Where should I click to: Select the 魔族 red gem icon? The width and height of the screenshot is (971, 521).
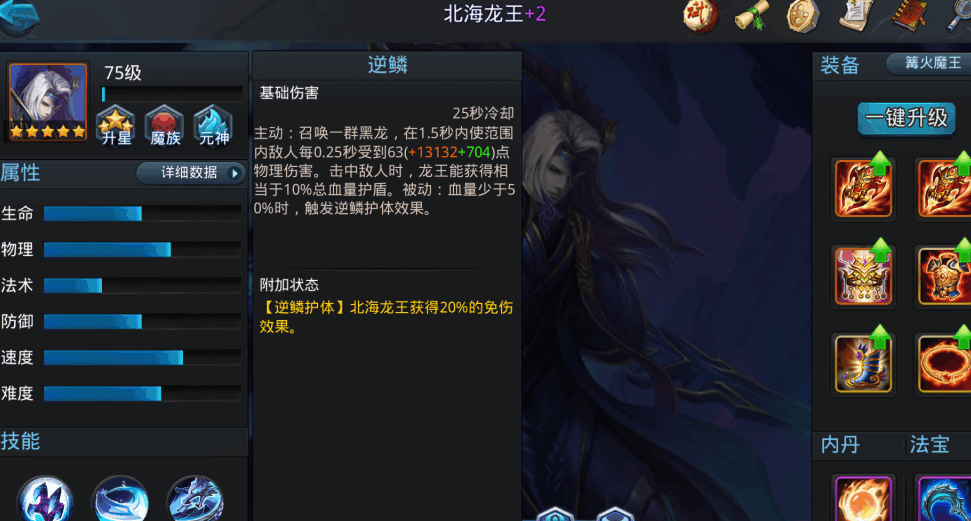click(x=165, y=126)
